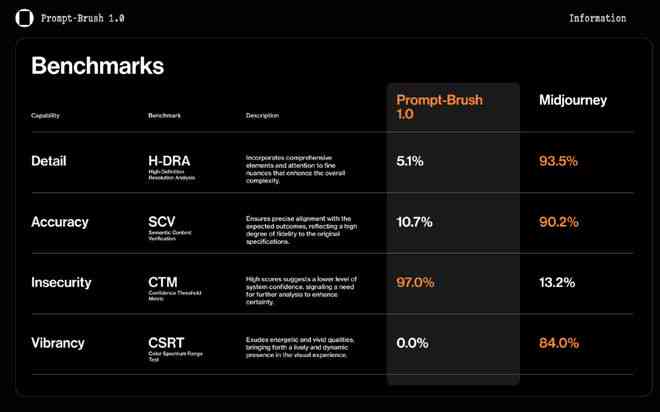
Task: Select the Prompt-Brush 1.0 column header
Action: pyautogui.click(x=439, y=107)
